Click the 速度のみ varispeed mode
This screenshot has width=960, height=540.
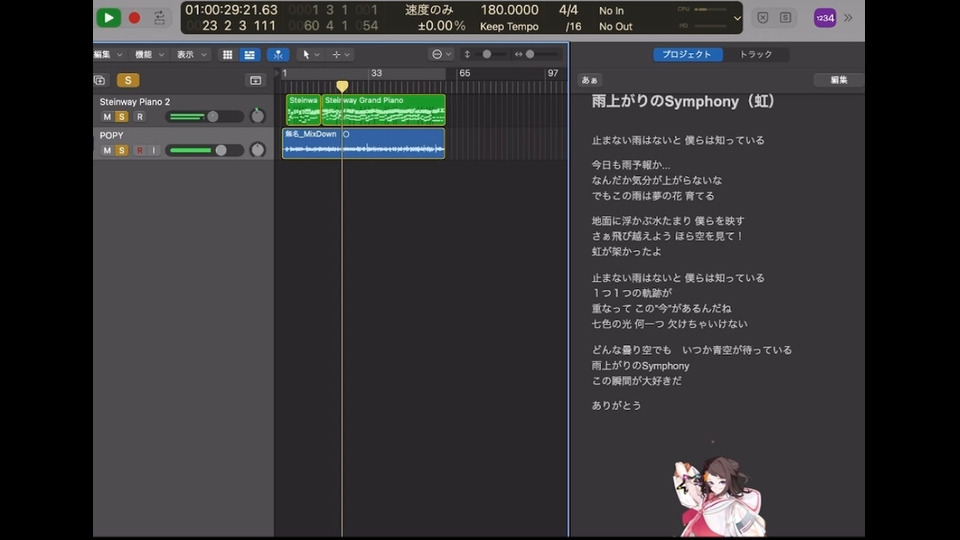(429, 10)
